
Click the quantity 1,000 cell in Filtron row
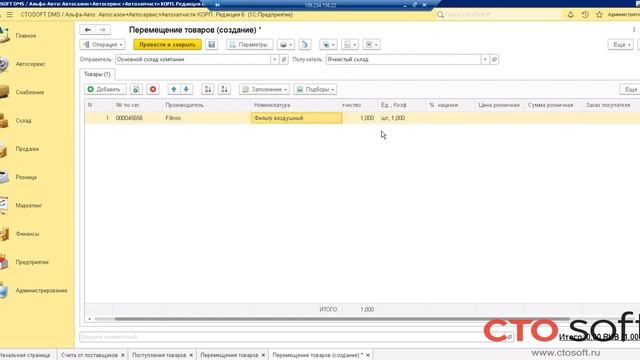(360, 118)
